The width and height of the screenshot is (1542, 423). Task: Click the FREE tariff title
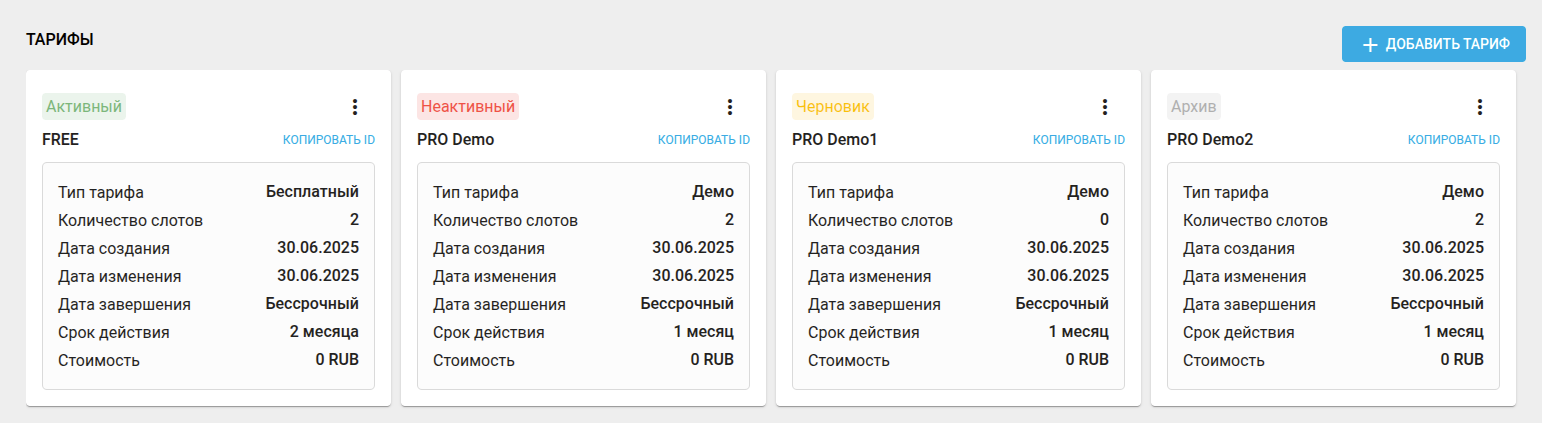point(60,140)
